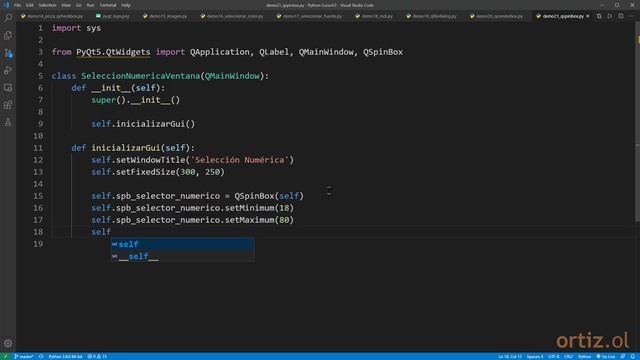Open More Actions ellipsis in editor title
The image size is (640, 360).
point(631,16)
